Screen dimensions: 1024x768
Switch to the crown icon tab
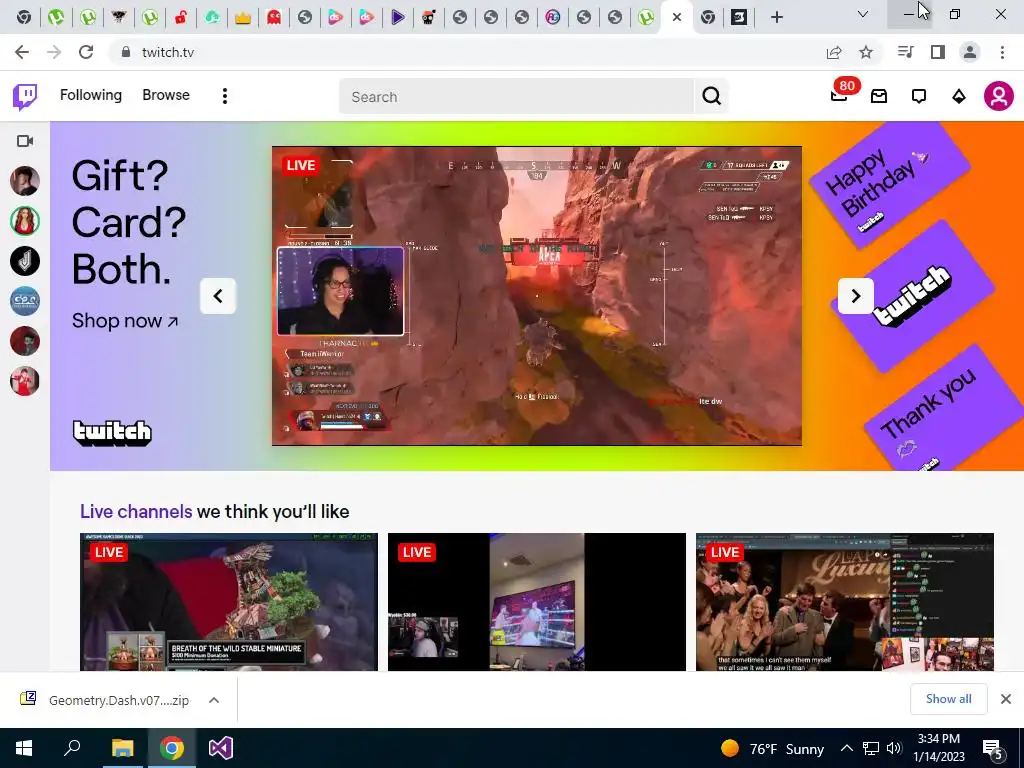(243, 17)
